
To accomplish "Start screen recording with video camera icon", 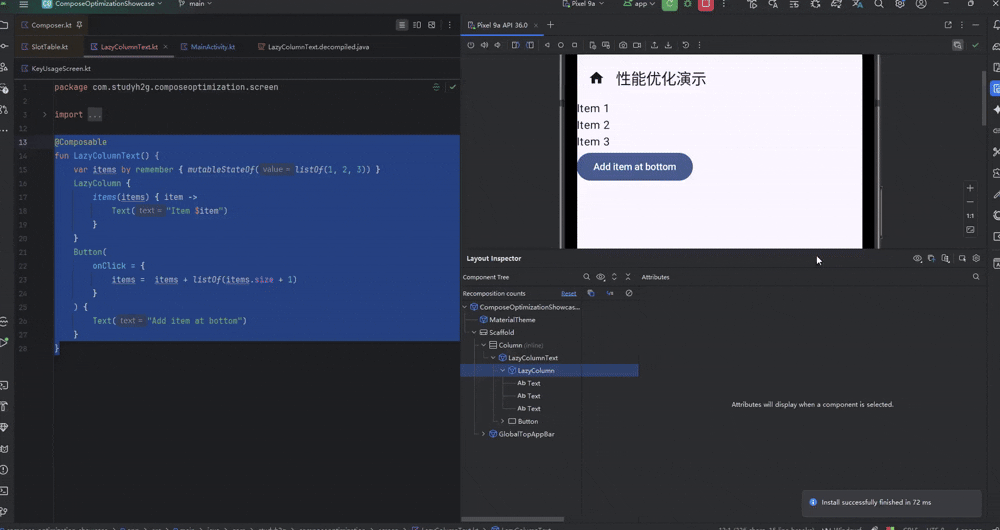I will coord(636,45).
